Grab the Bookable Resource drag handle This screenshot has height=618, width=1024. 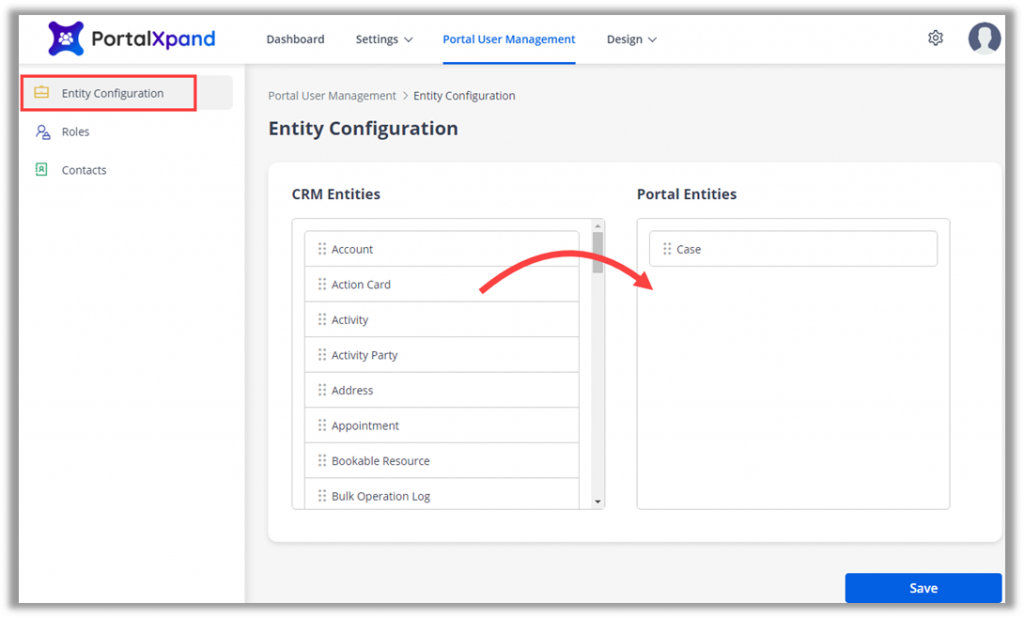322,461
